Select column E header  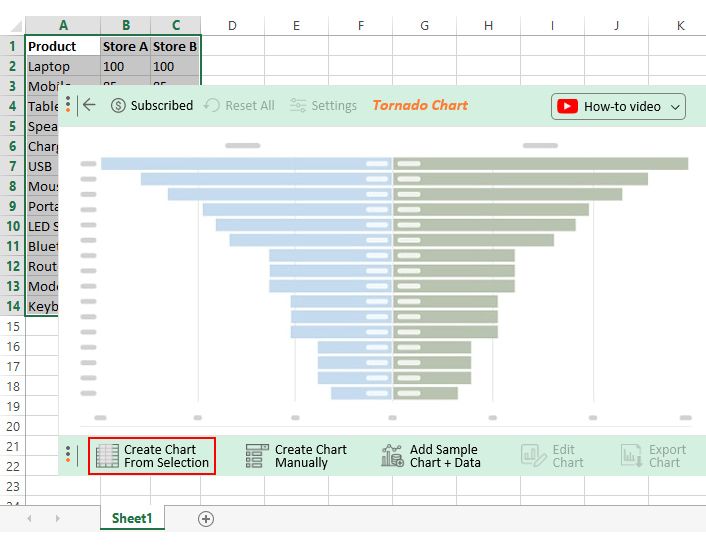coord(296,25)
